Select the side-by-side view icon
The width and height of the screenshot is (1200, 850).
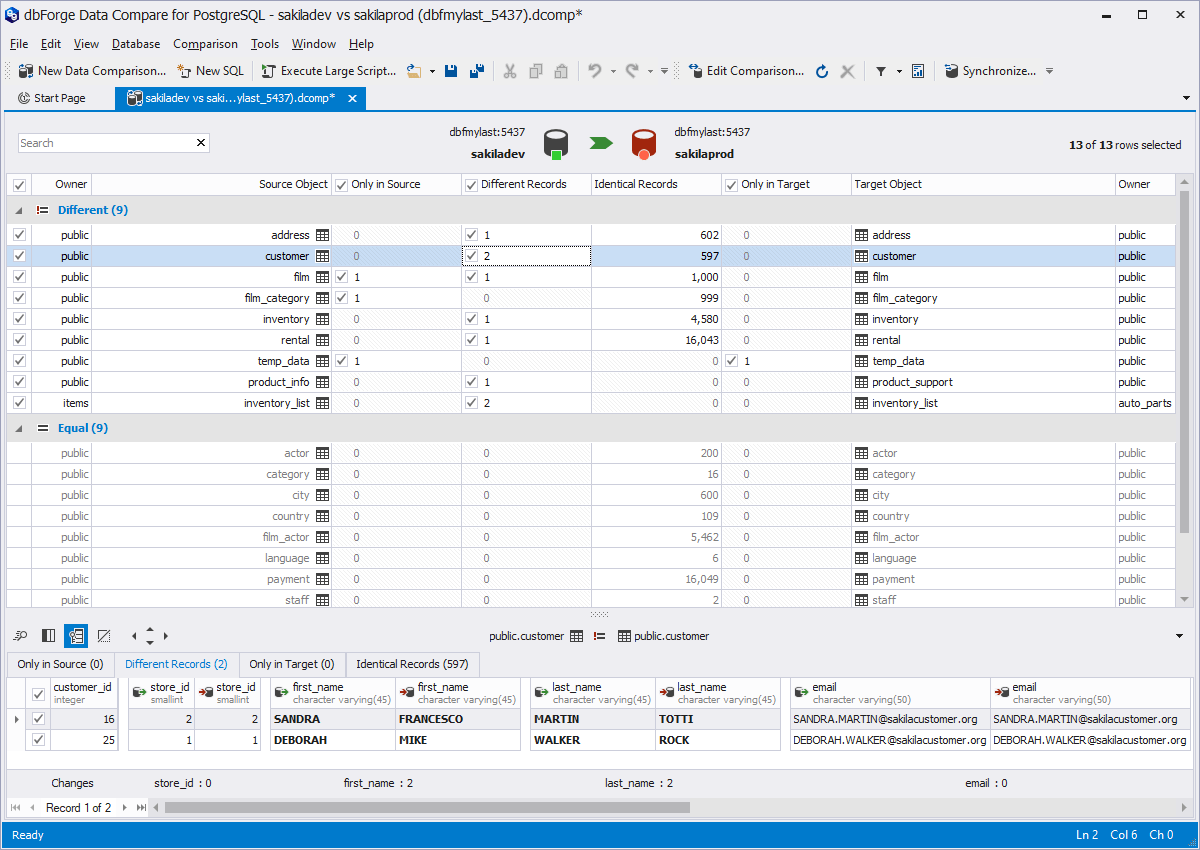point(48,635)
